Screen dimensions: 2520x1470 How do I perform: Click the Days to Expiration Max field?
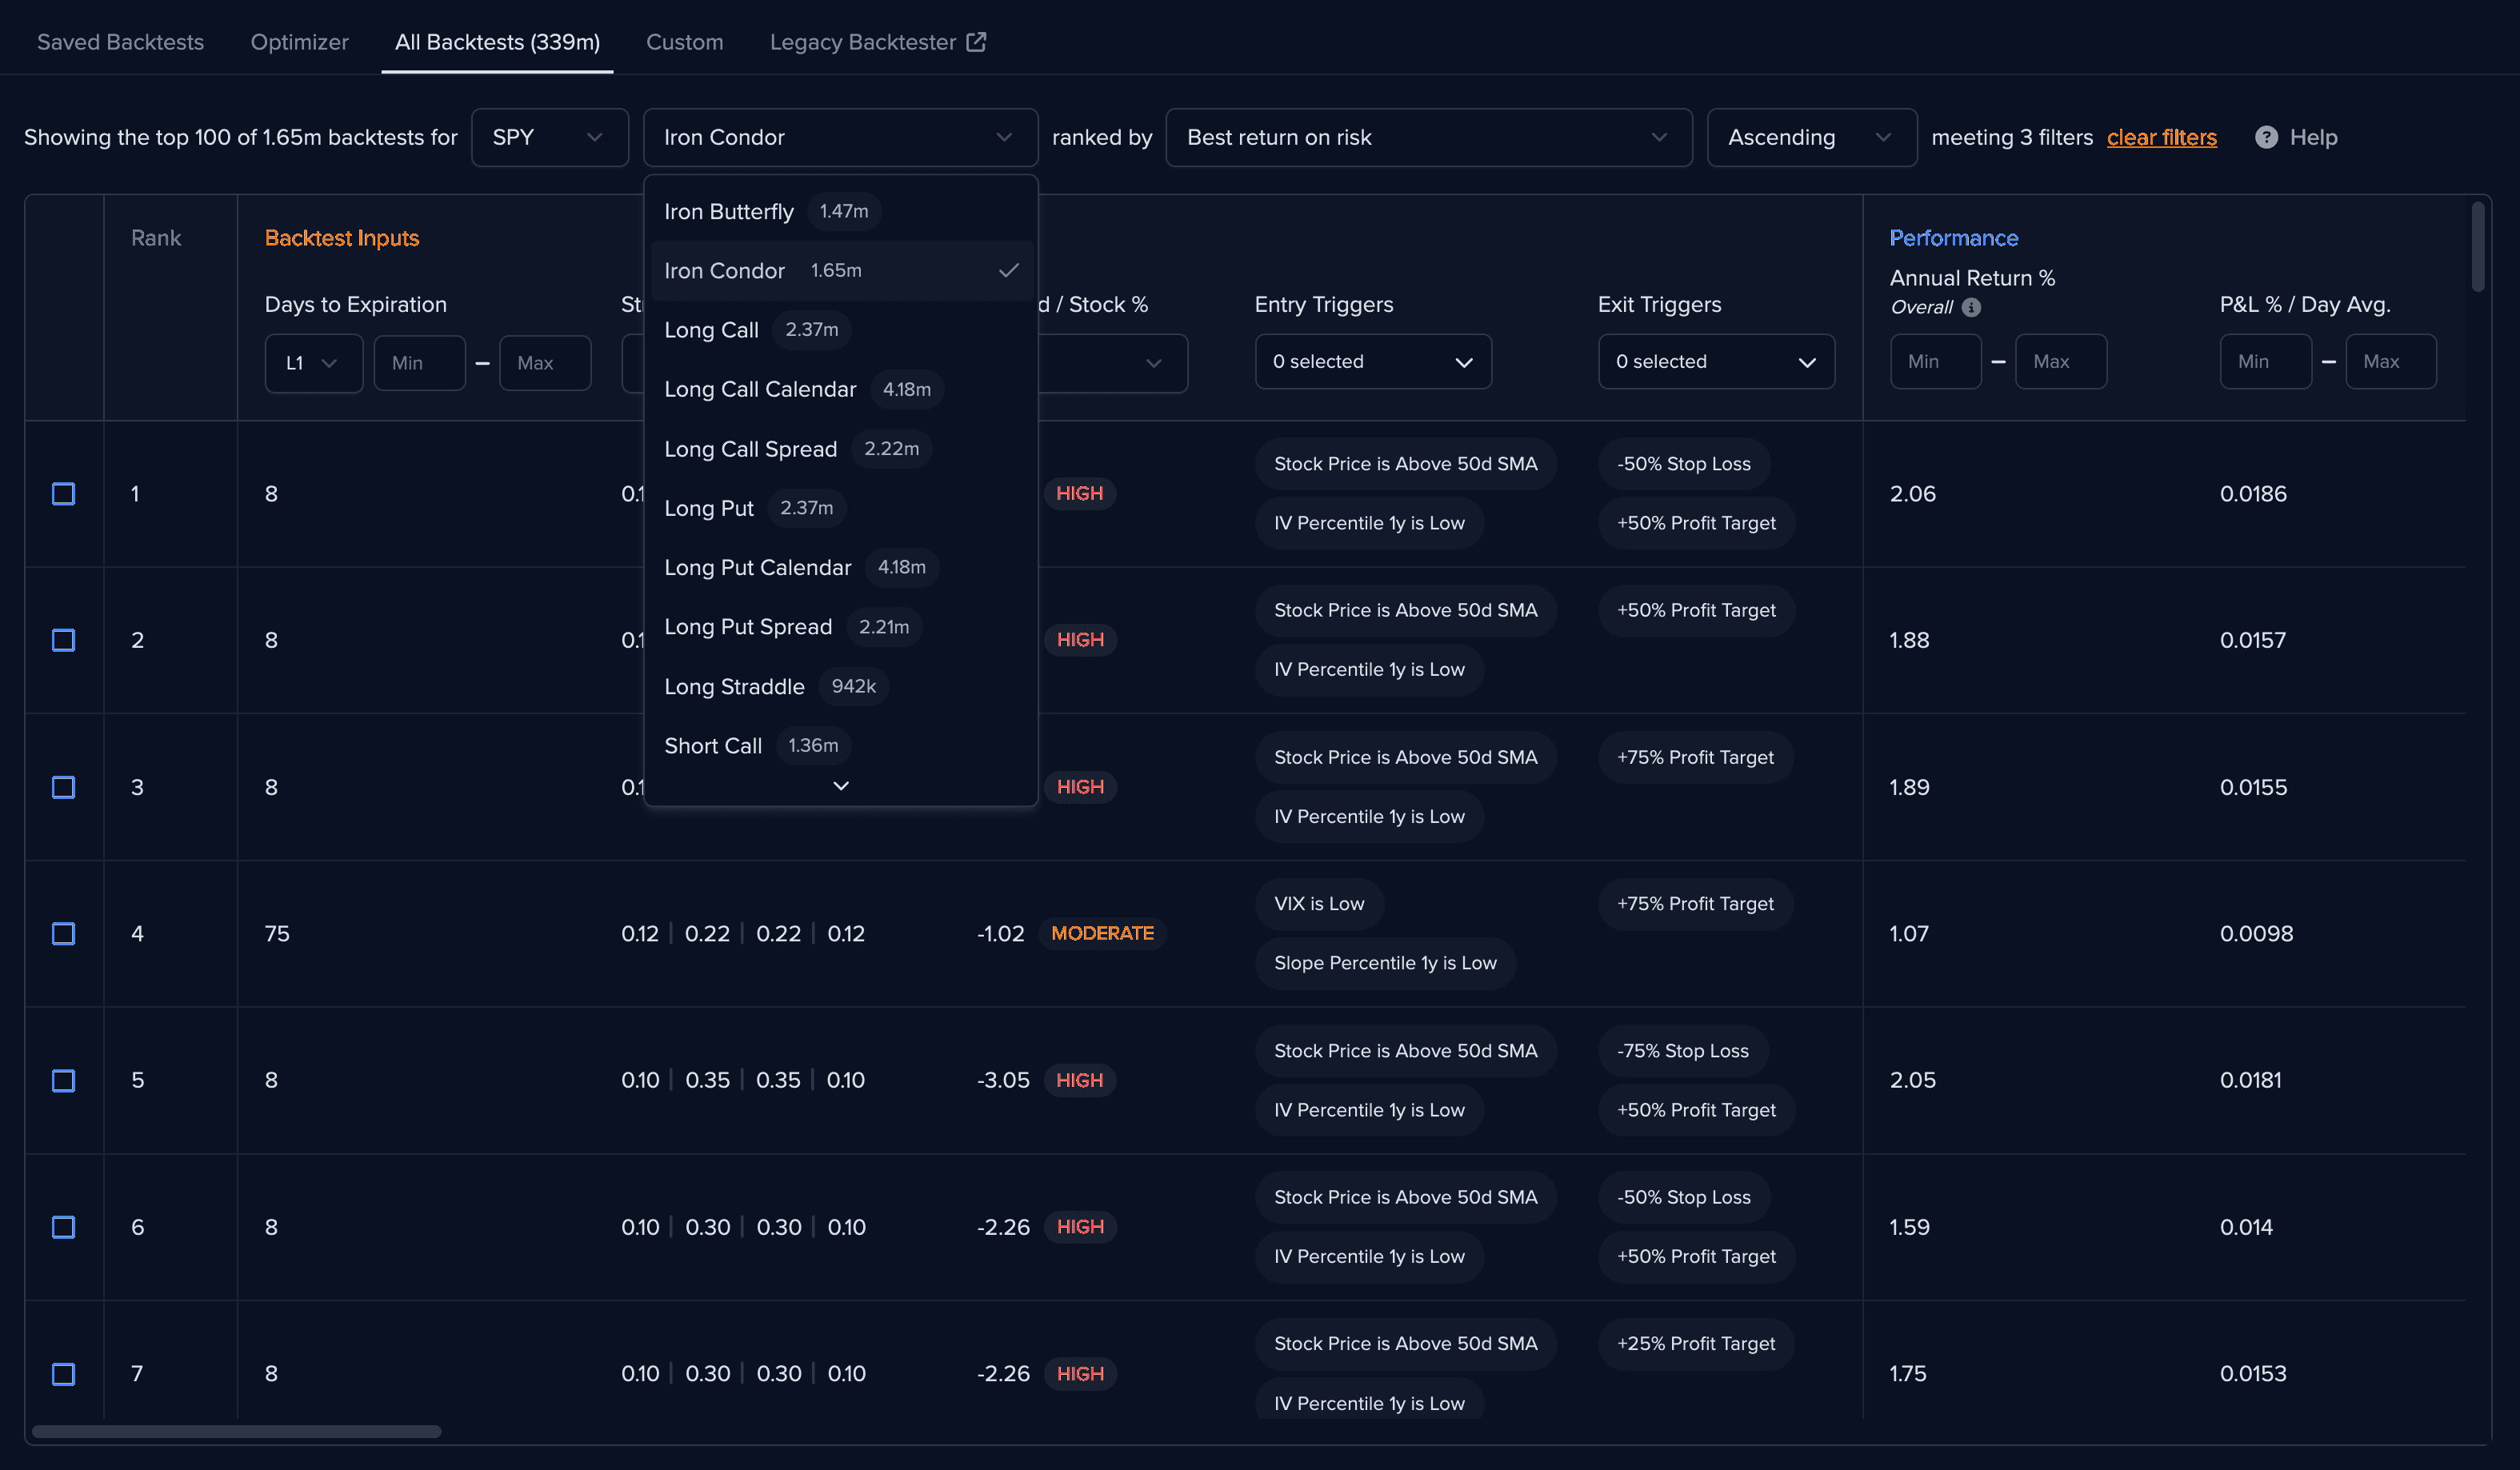(x=545, y=363)
